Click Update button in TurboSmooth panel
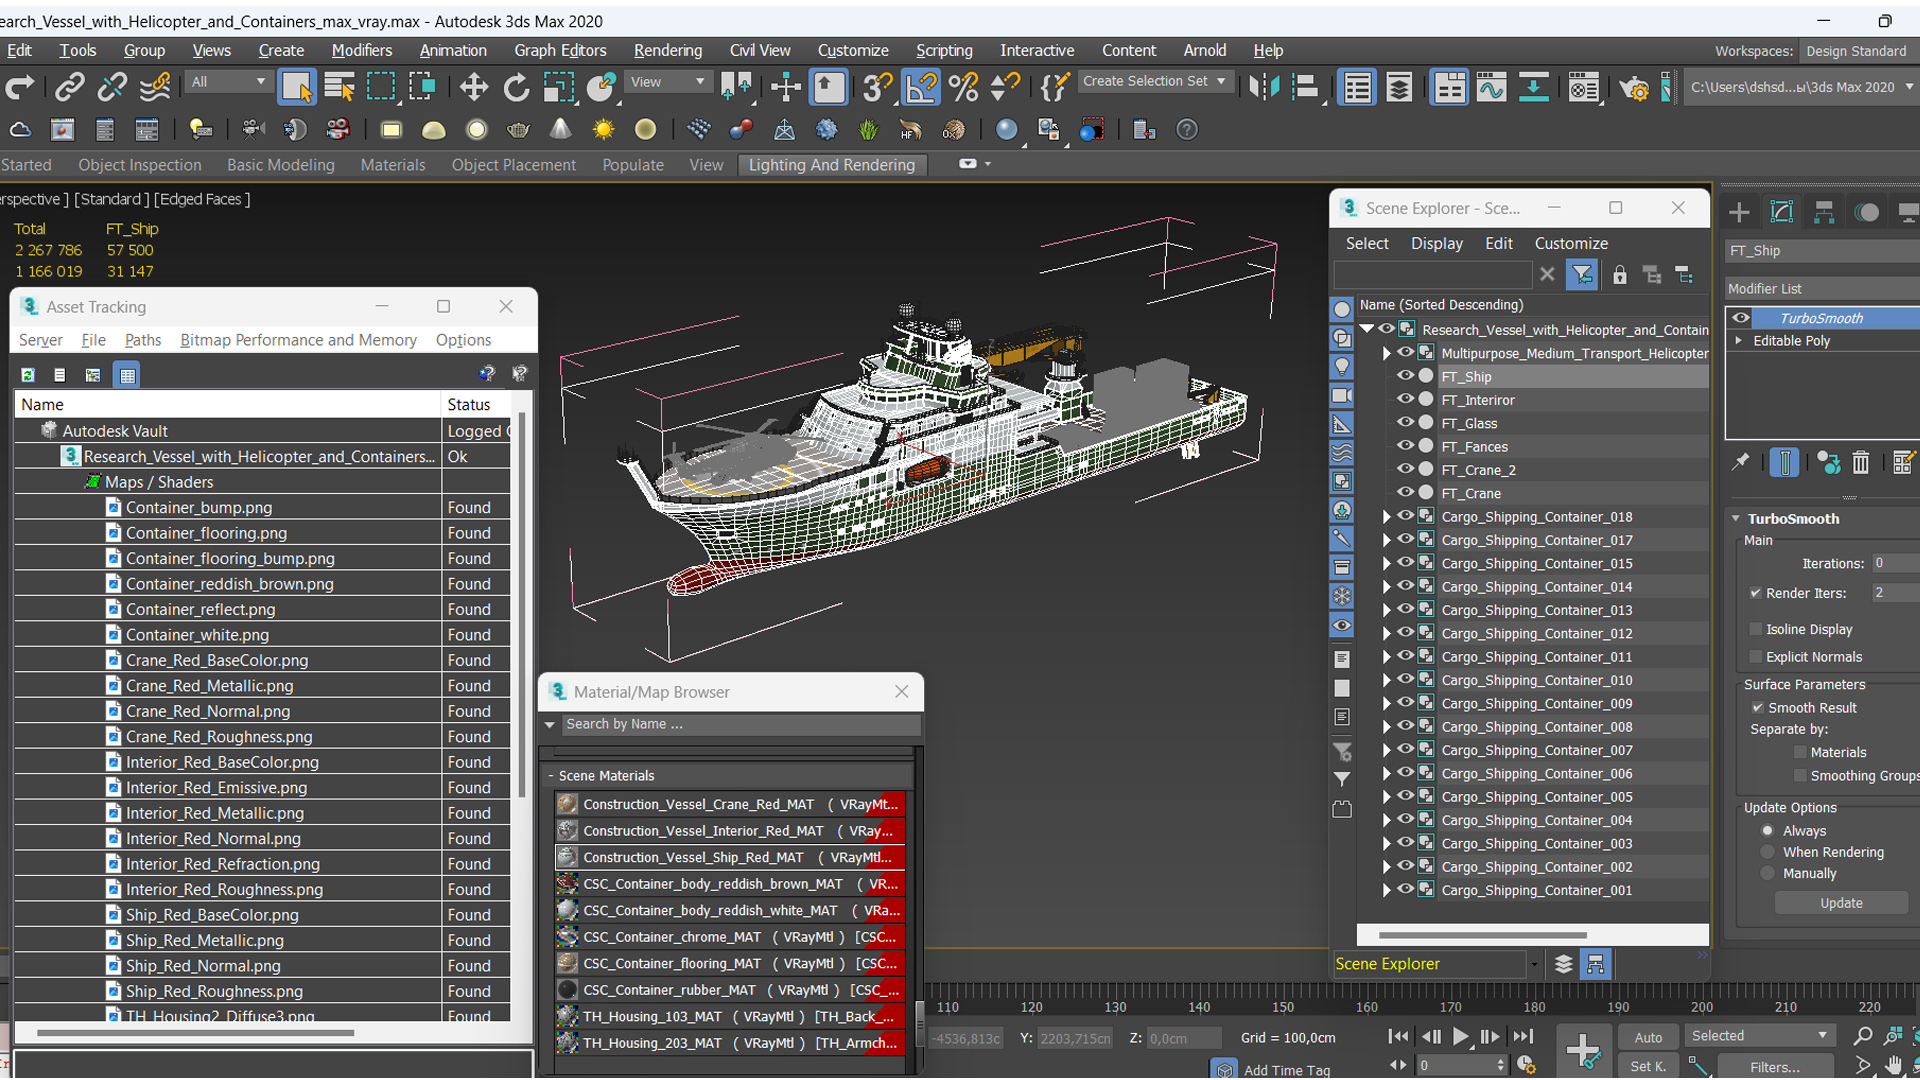Image resolution: width=1920 pixels, height=1080 pixels. click(x=1841, y=902)
